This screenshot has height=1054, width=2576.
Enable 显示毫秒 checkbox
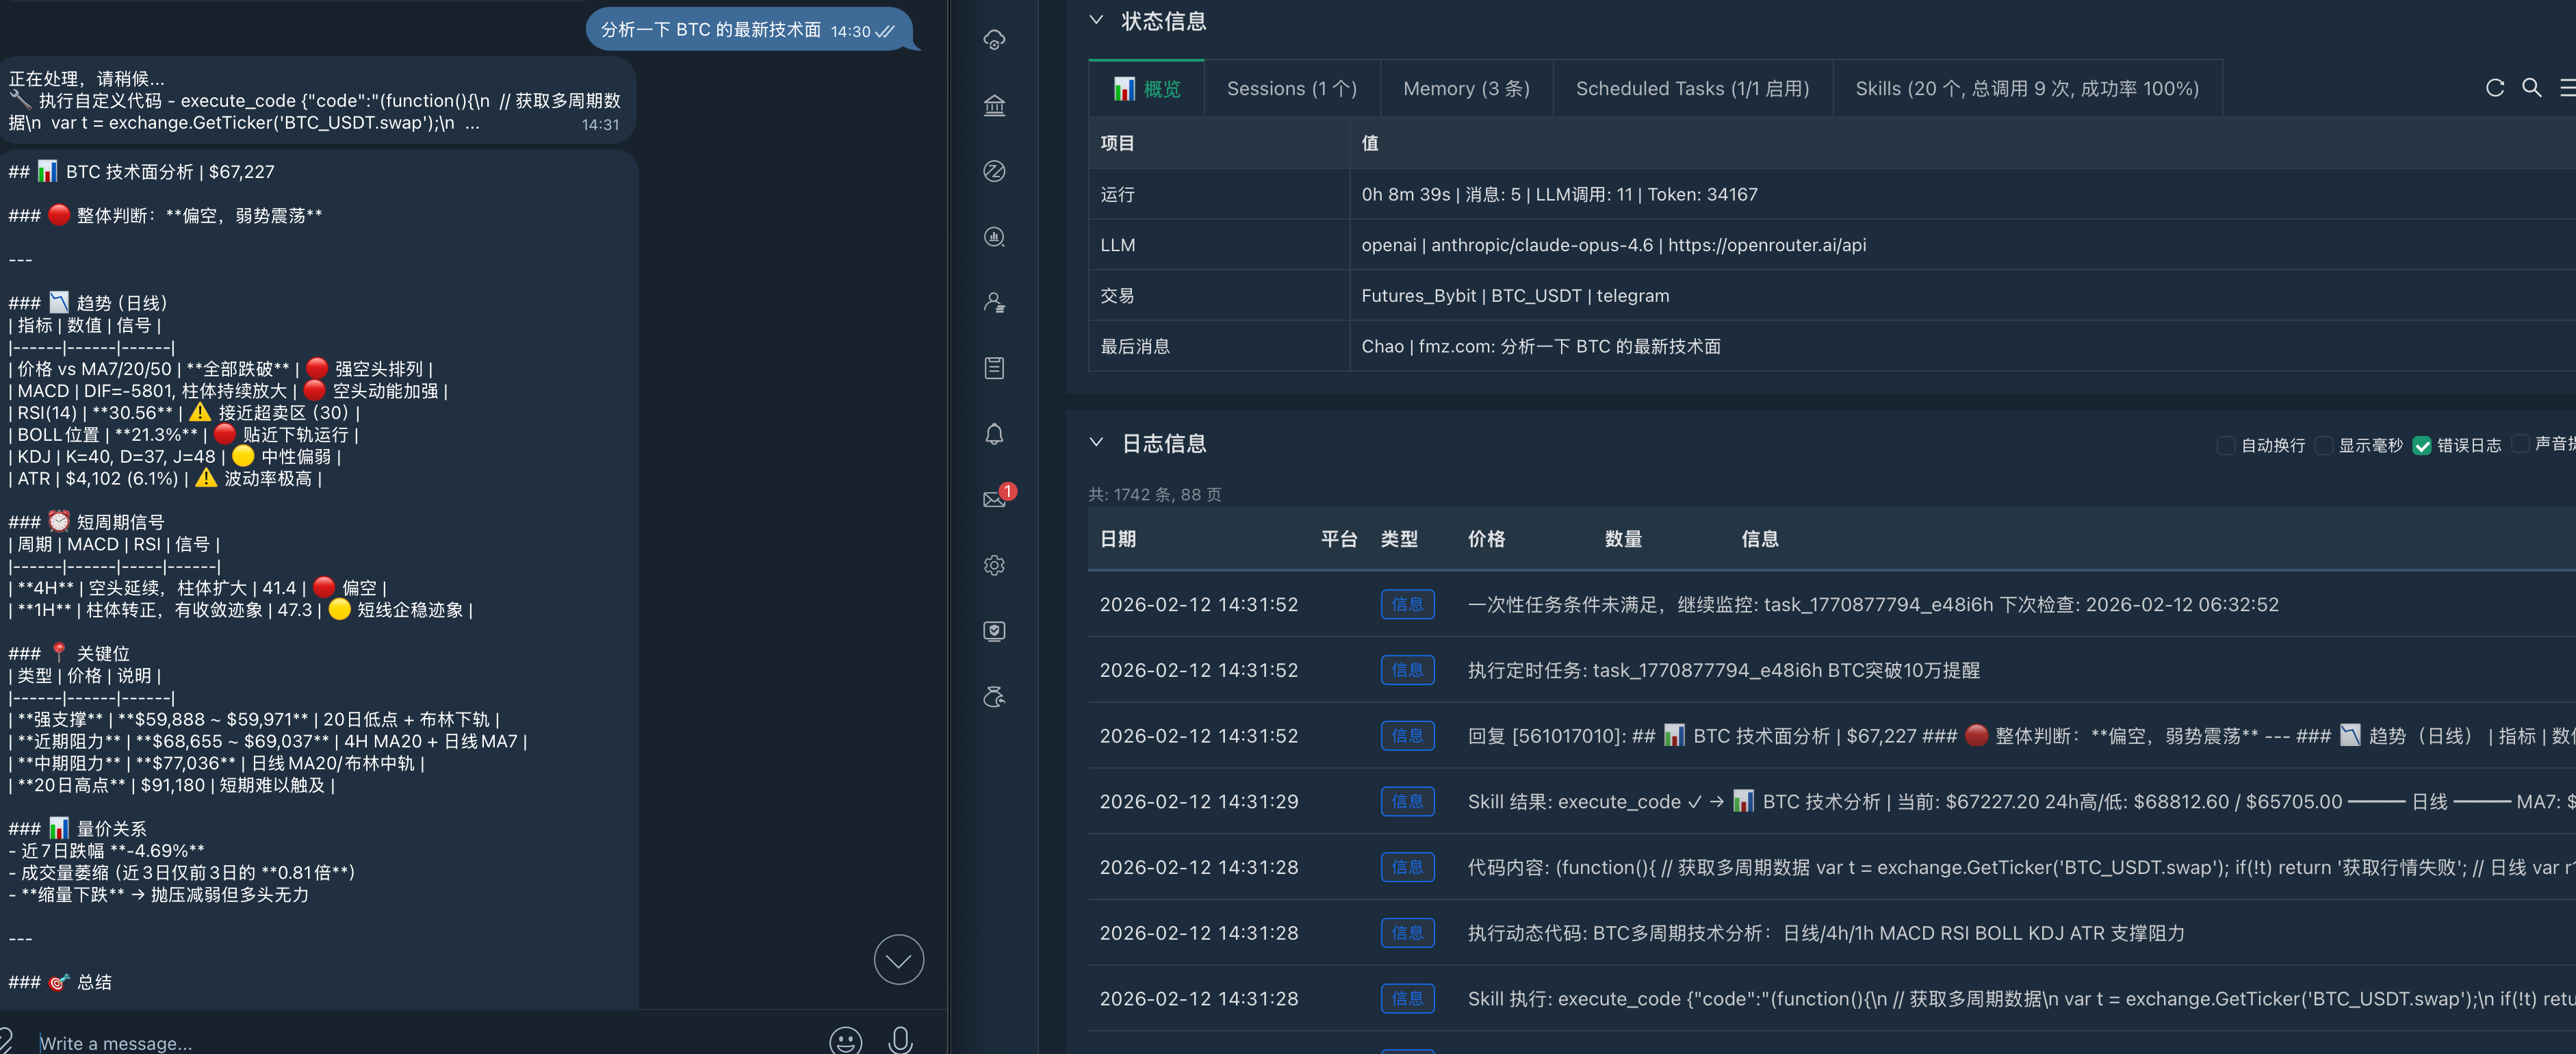(2323, 445)
